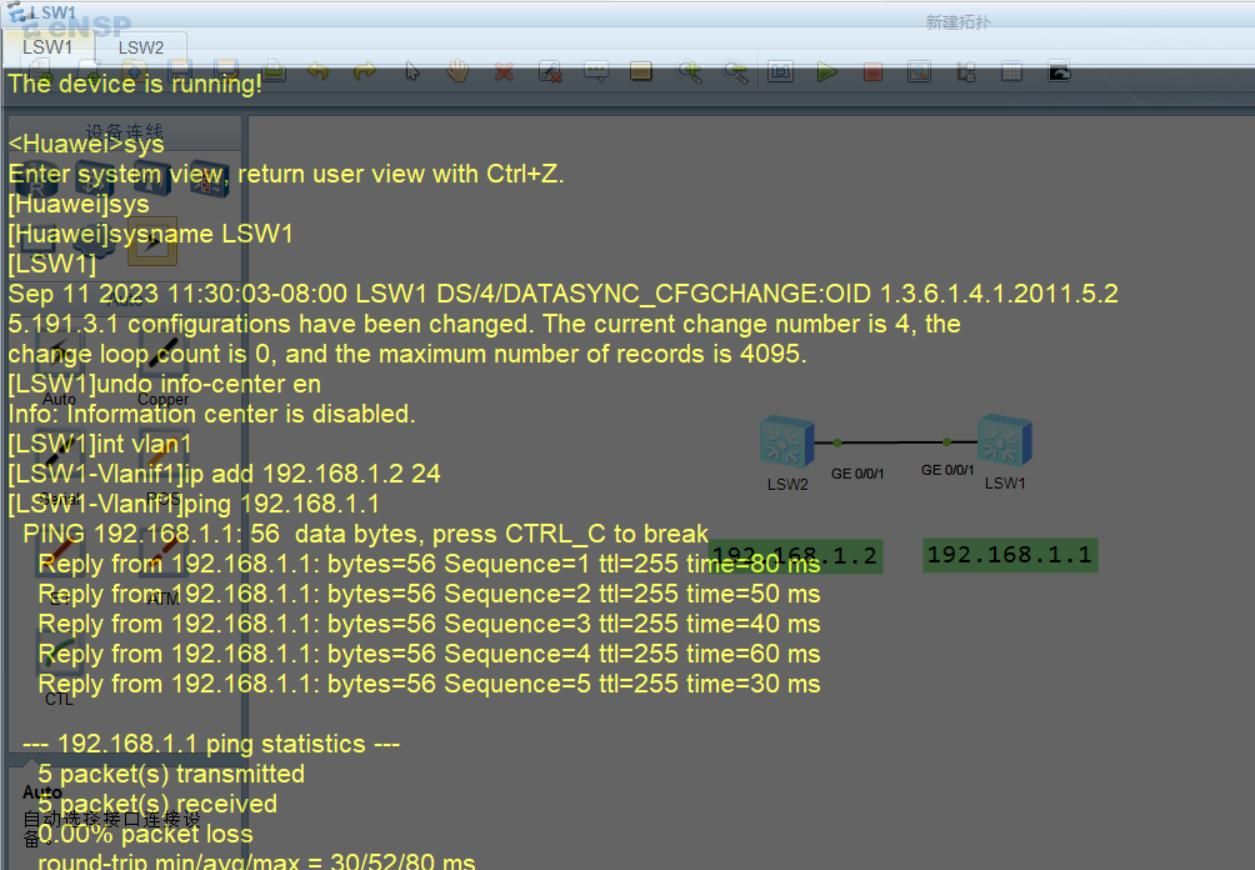
Task: Click the highlighted connection category icon
Action: 152,241
